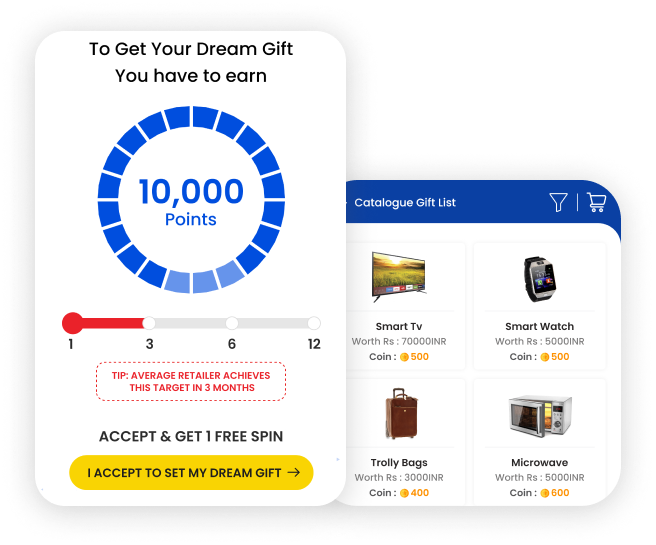656x545 pixels.
Task: Set the month slider to 6
Action: point(232,323)
